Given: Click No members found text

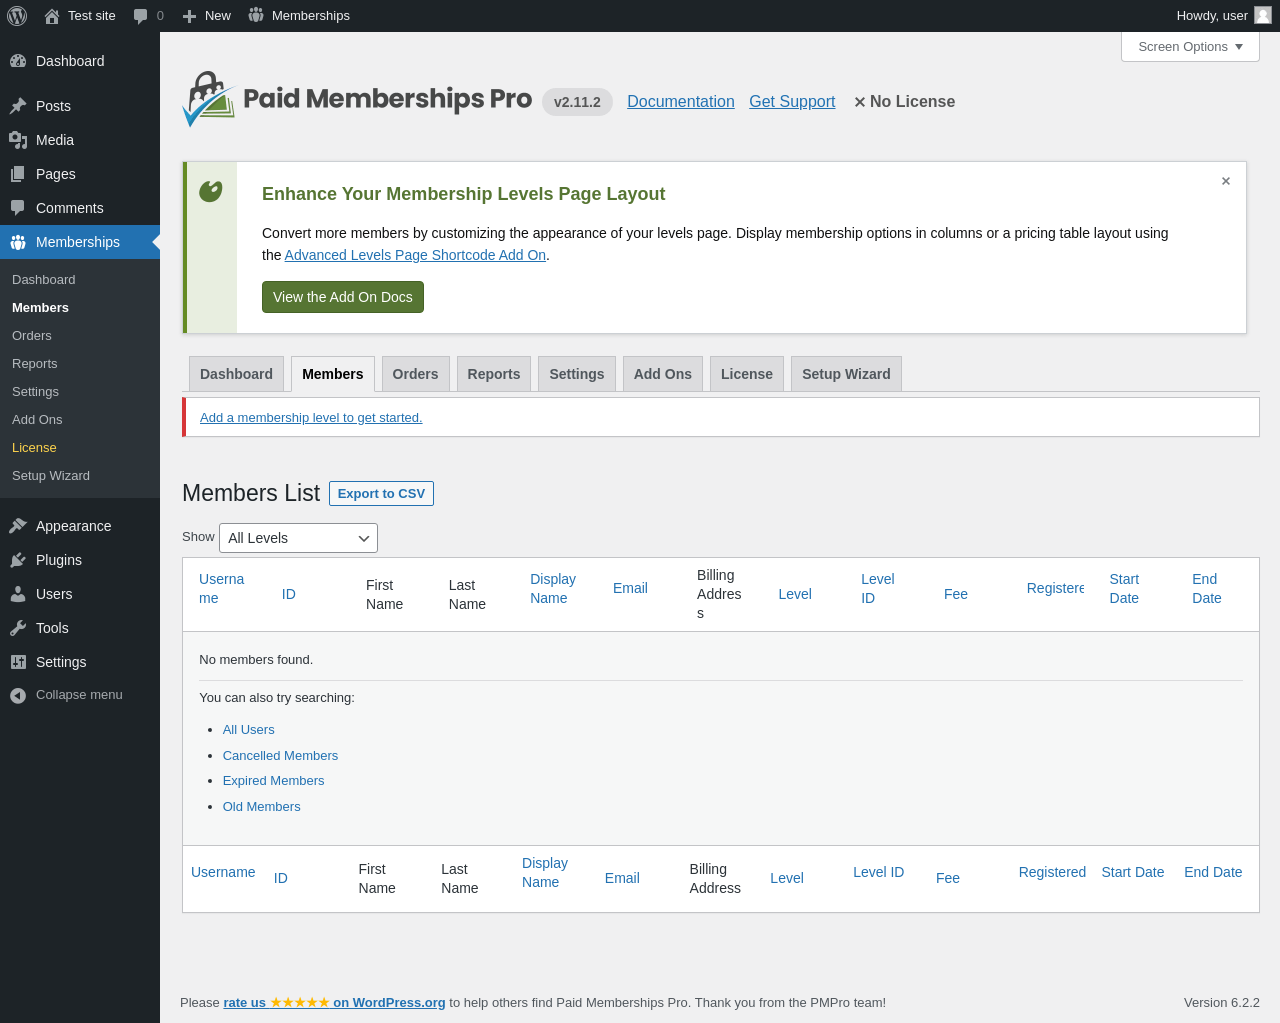Looking at the screenshot, I should (x=256, y=660).
